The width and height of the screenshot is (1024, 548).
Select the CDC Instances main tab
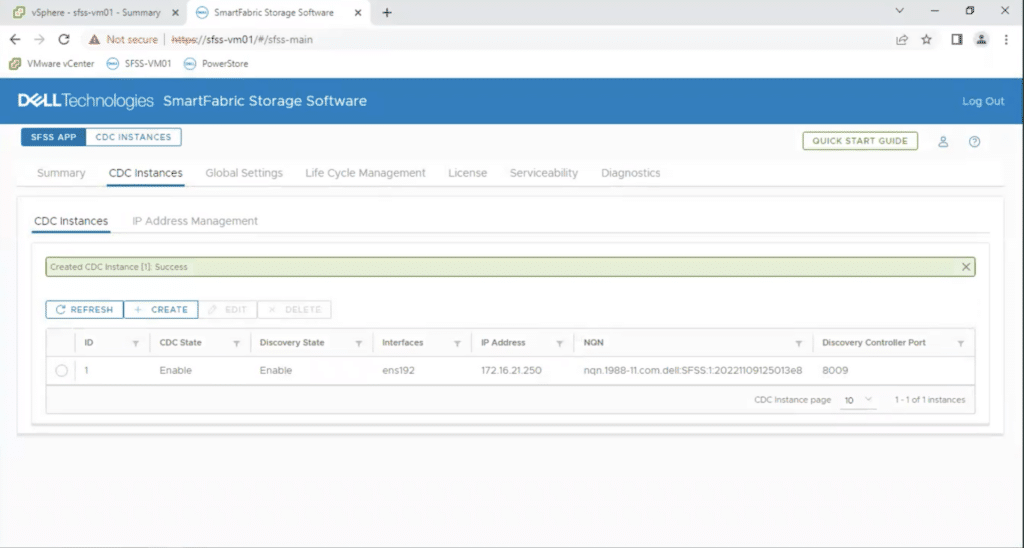coord(146,173)
